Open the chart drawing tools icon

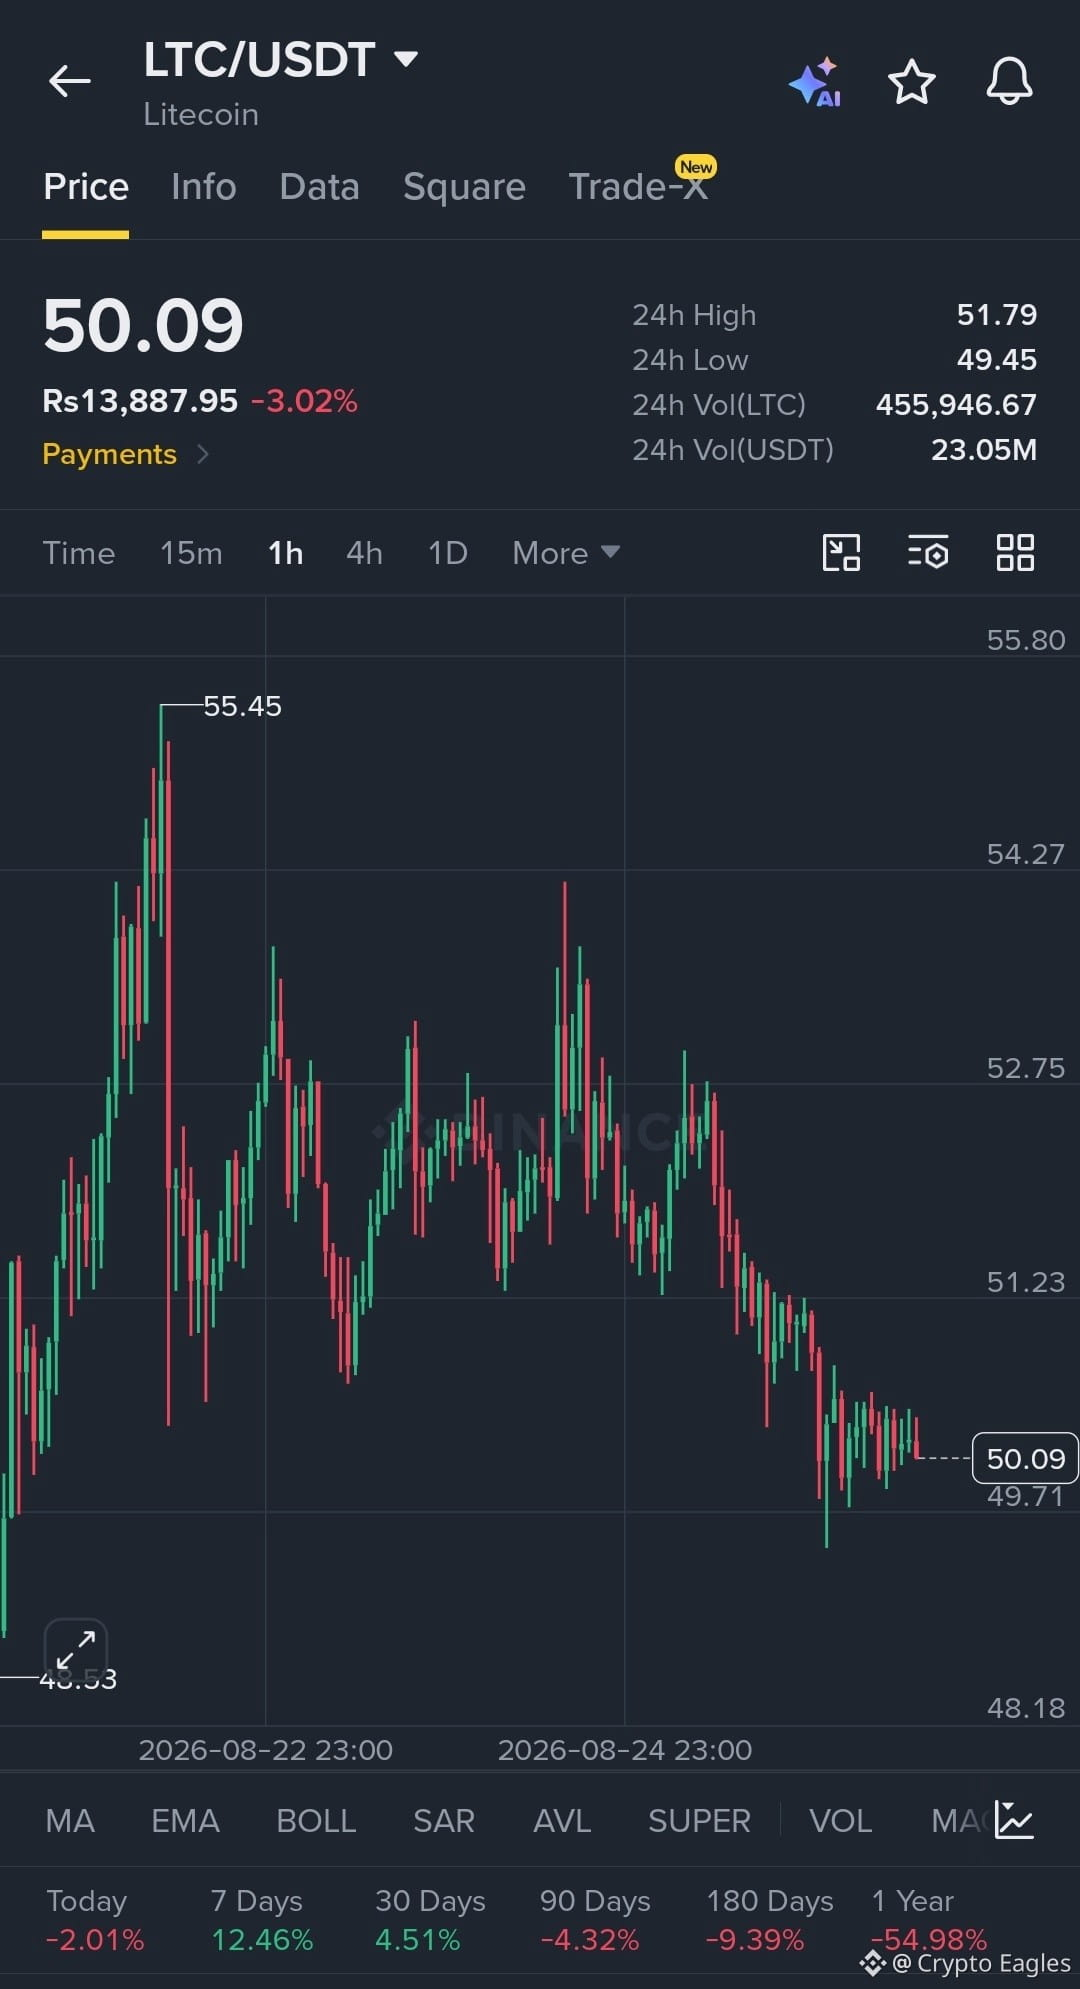(841, 552)
